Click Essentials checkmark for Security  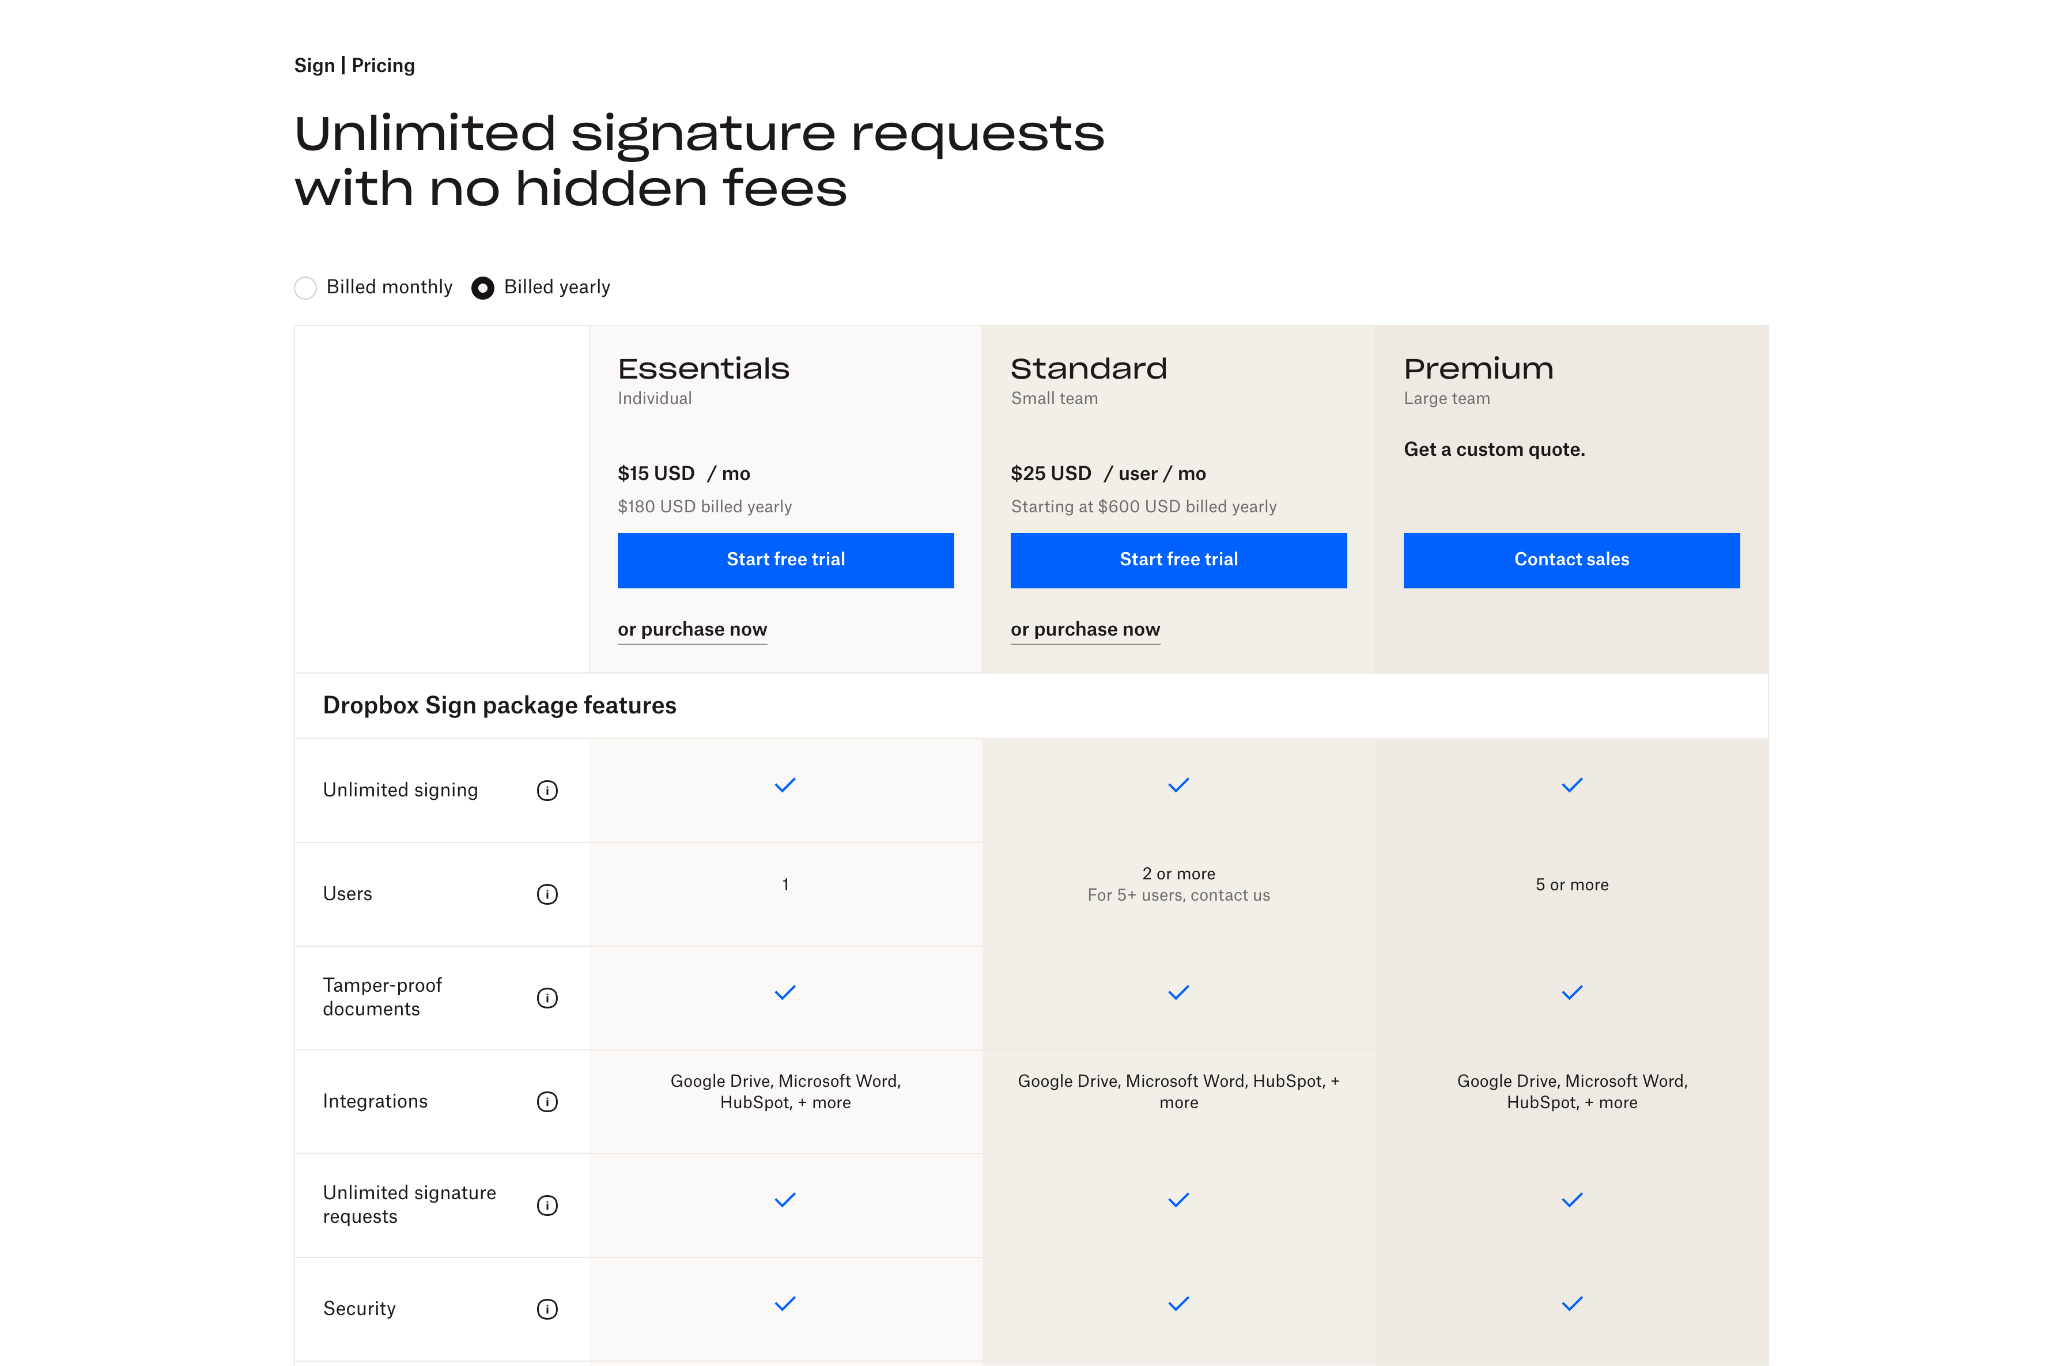point(785,1304)
